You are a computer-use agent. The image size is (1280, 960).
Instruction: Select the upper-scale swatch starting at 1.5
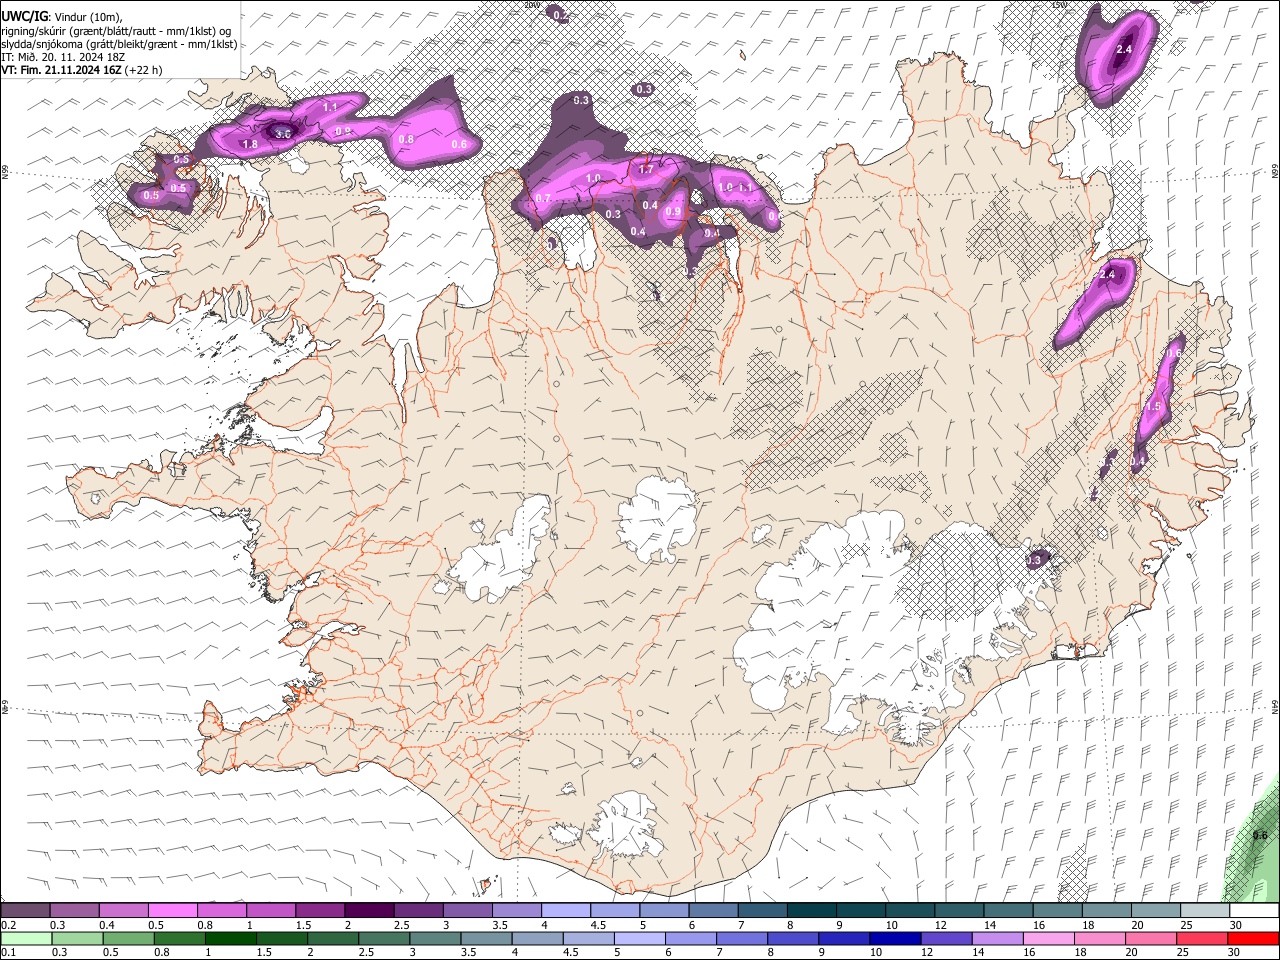tap(319, 911)
